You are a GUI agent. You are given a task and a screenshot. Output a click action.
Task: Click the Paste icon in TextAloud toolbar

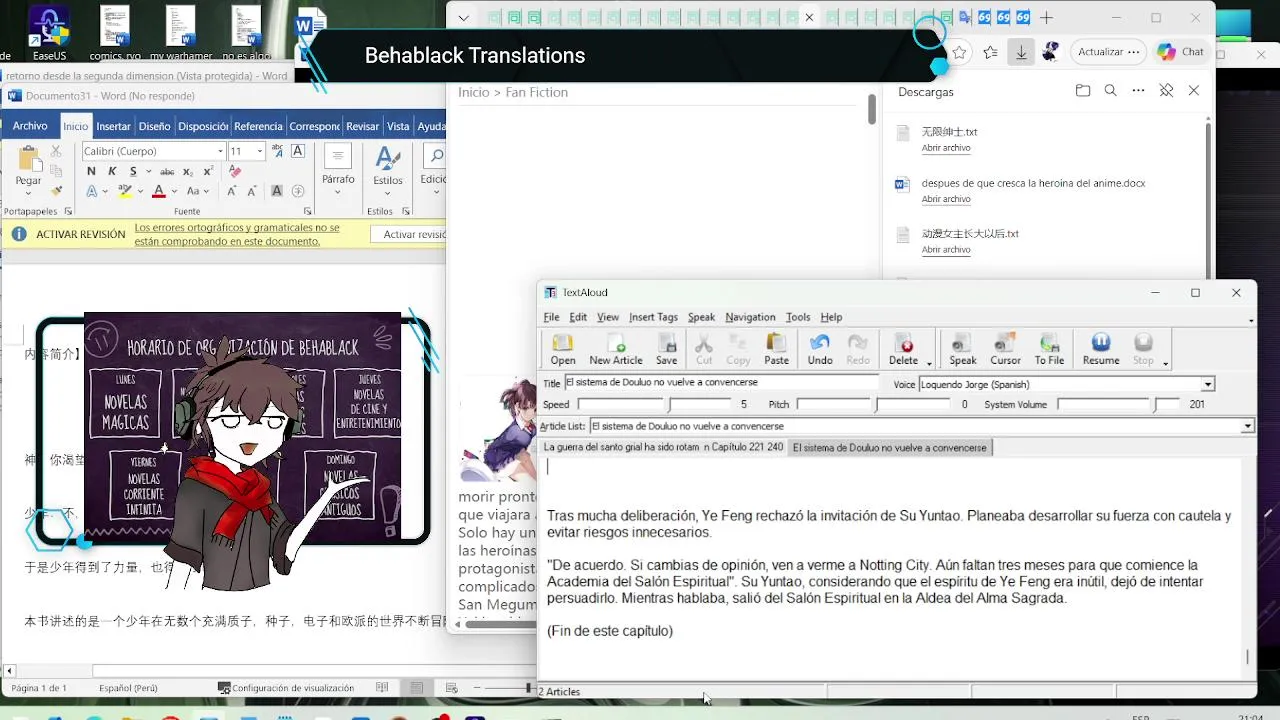coord(776,349)
